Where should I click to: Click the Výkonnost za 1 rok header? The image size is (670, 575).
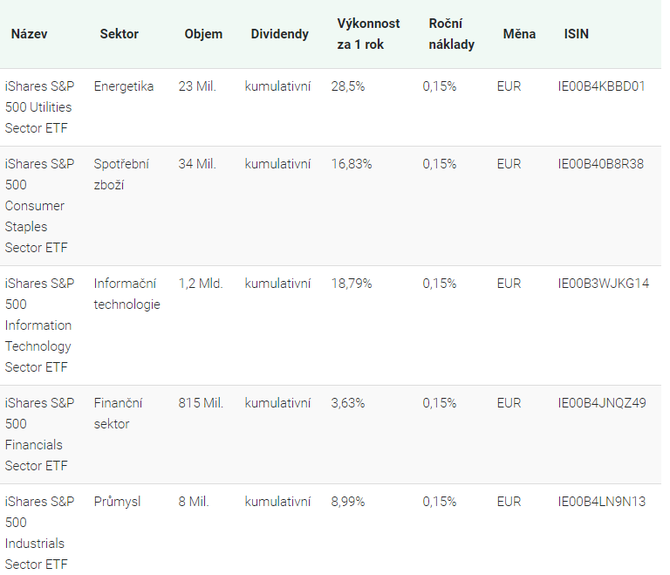pos(368,34)
